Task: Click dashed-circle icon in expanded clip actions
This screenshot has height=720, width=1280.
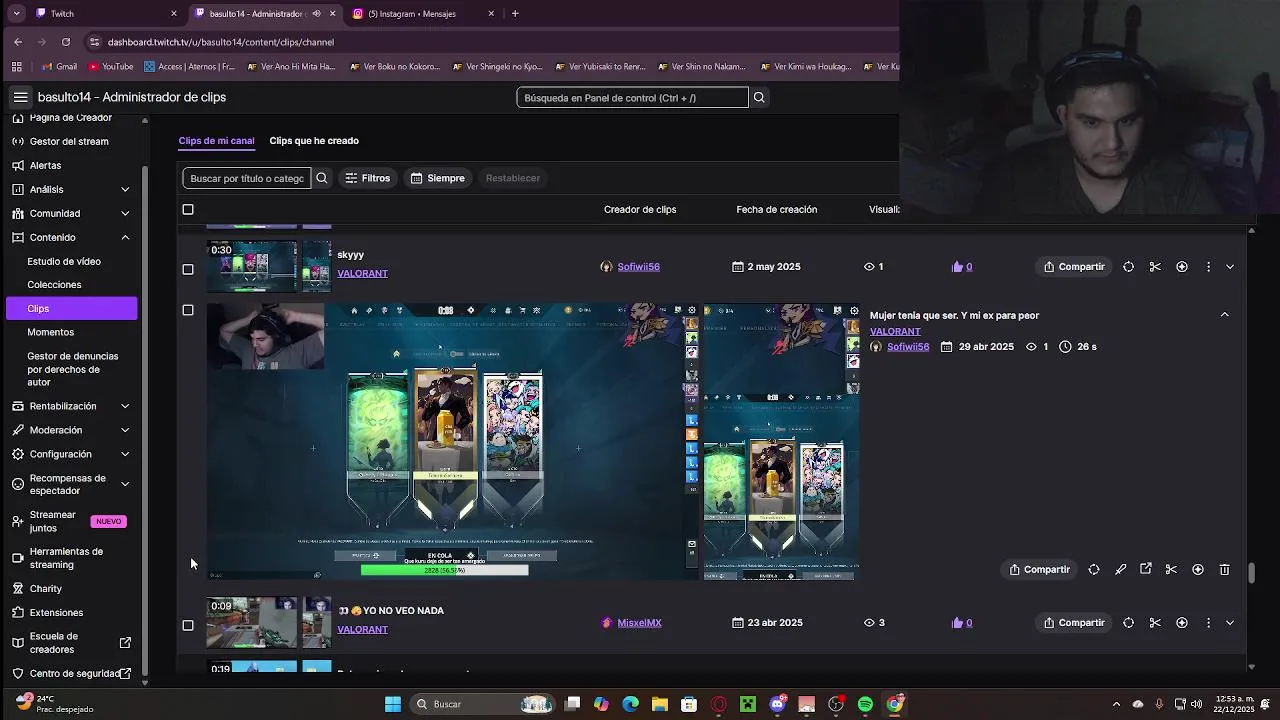Action: click(x=1094, y=570)
